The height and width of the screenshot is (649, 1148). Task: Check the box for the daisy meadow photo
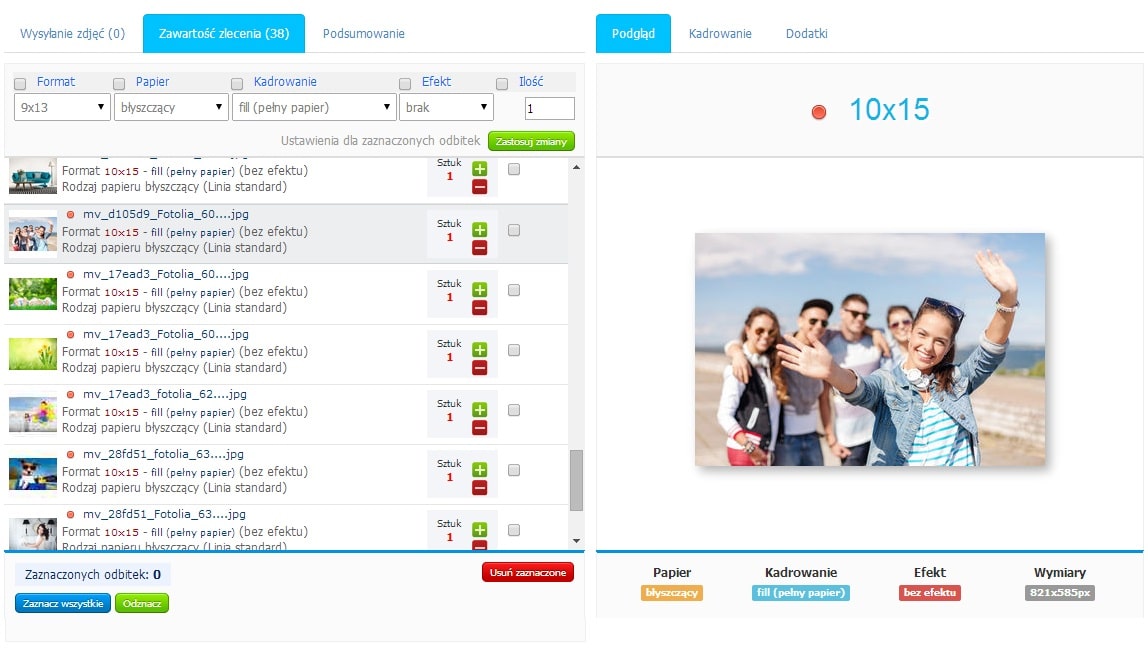pyautogui.click(x=514, y=290)
